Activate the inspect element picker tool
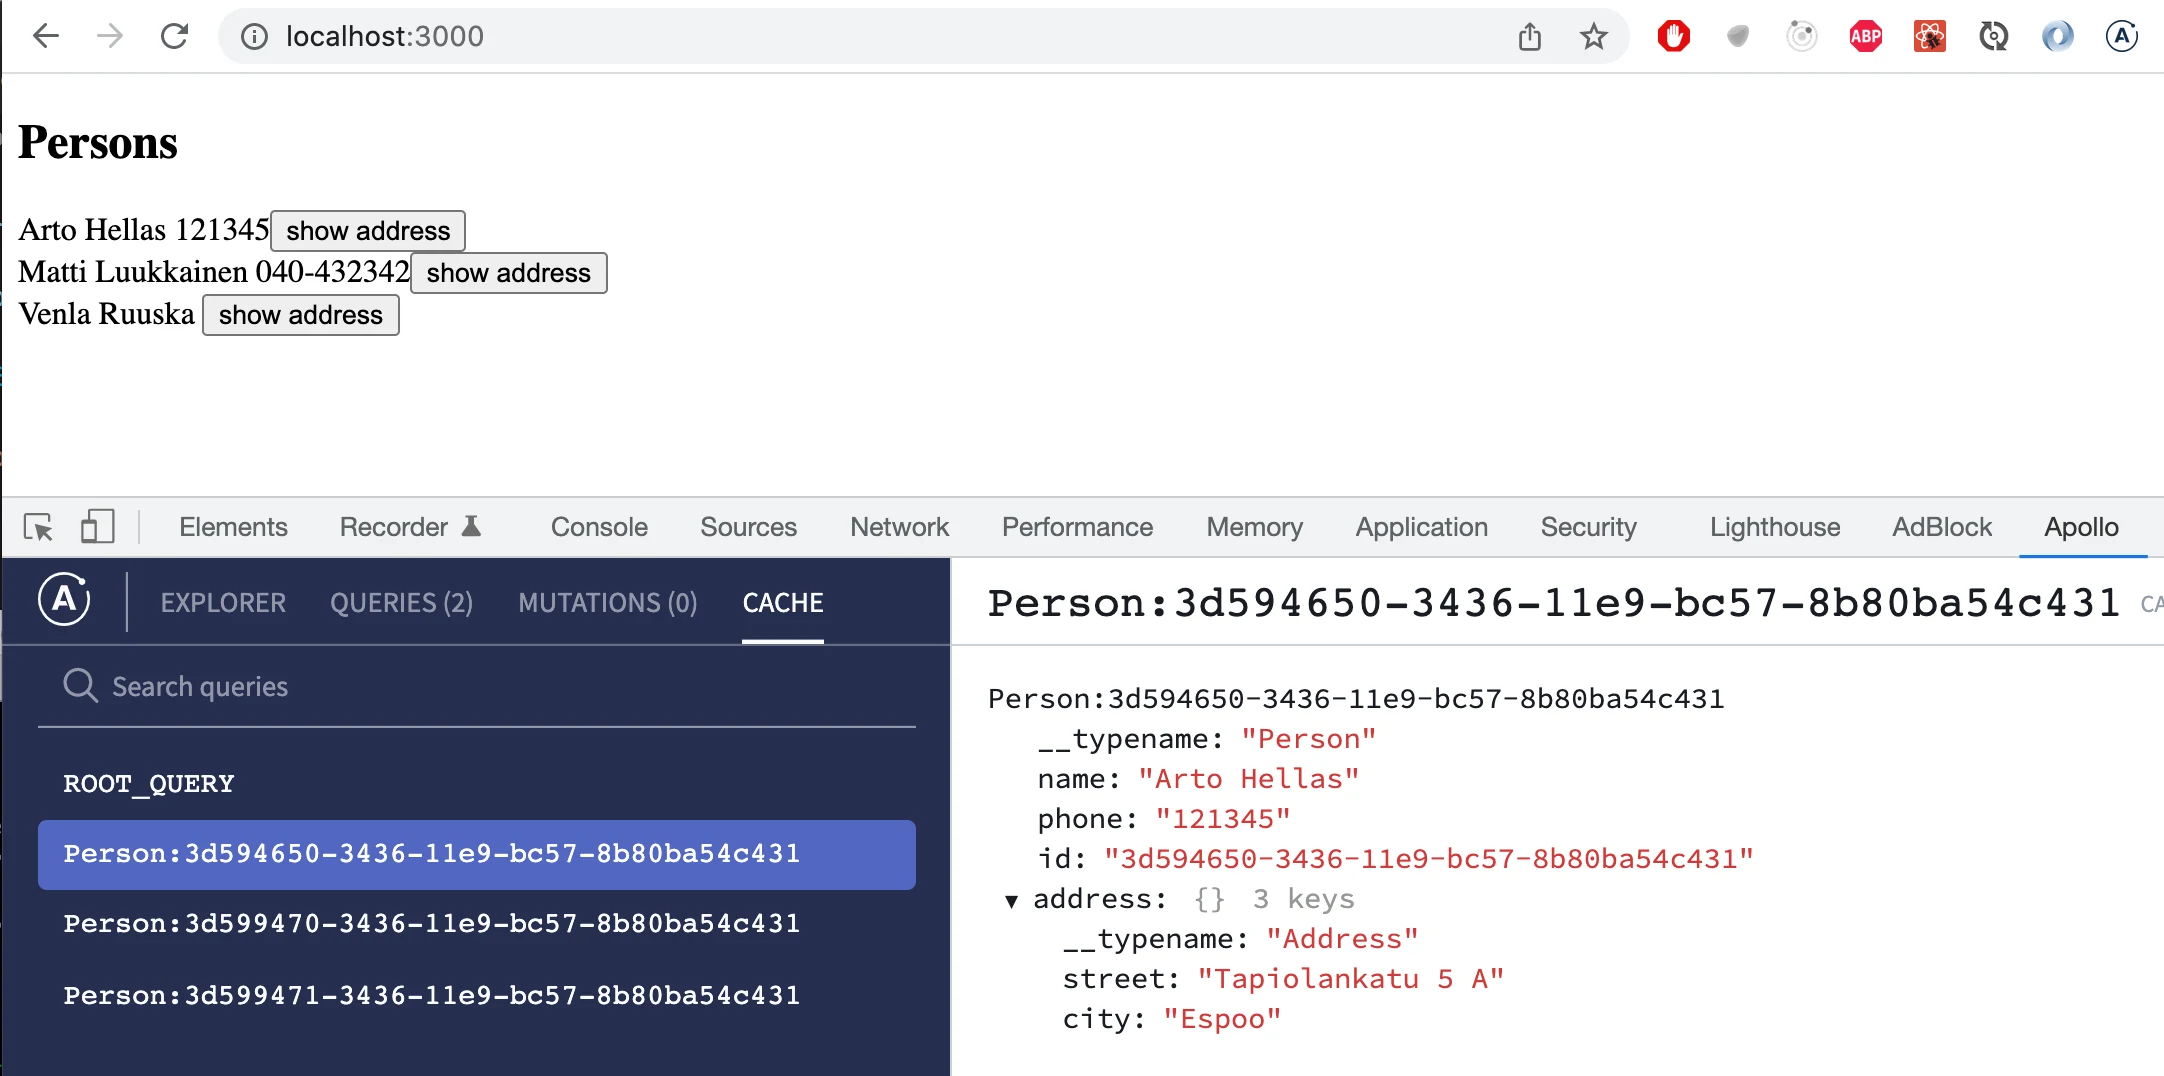 tap(38, 527)
